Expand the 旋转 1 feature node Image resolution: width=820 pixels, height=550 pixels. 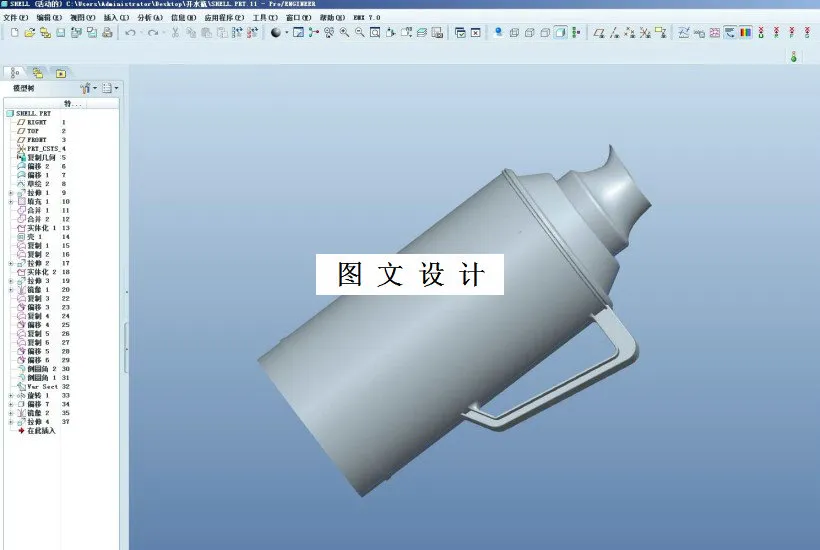(x=11, y=396)
